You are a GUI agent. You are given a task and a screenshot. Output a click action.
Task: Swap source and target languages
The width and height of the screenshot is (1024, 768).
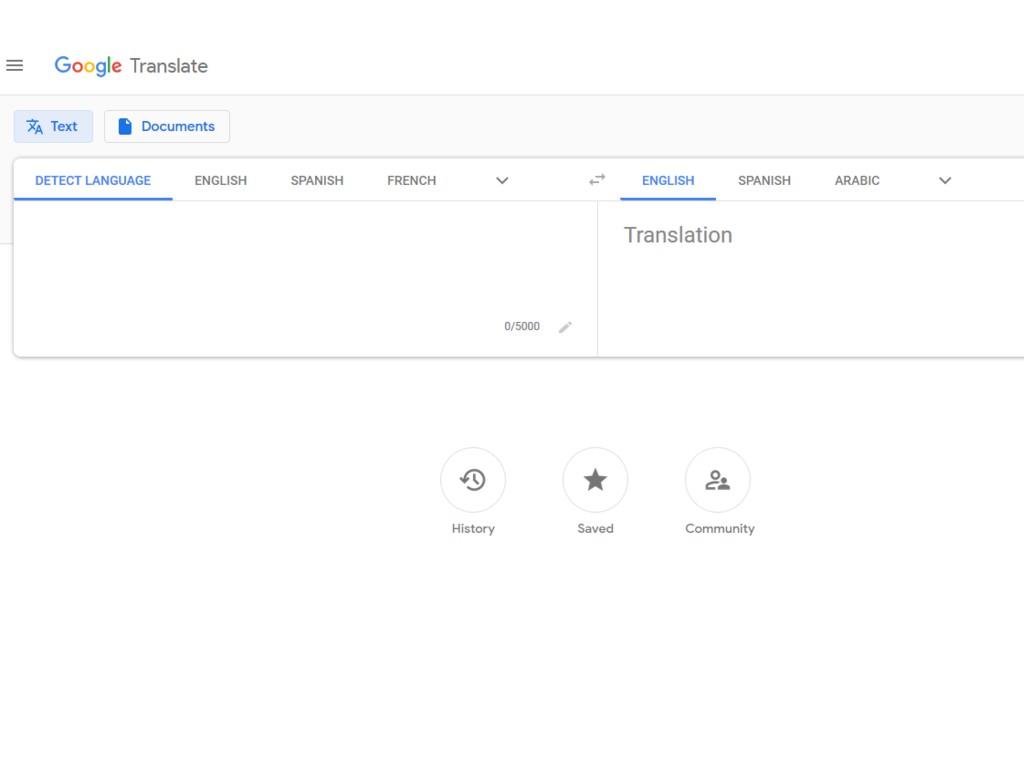597,180
